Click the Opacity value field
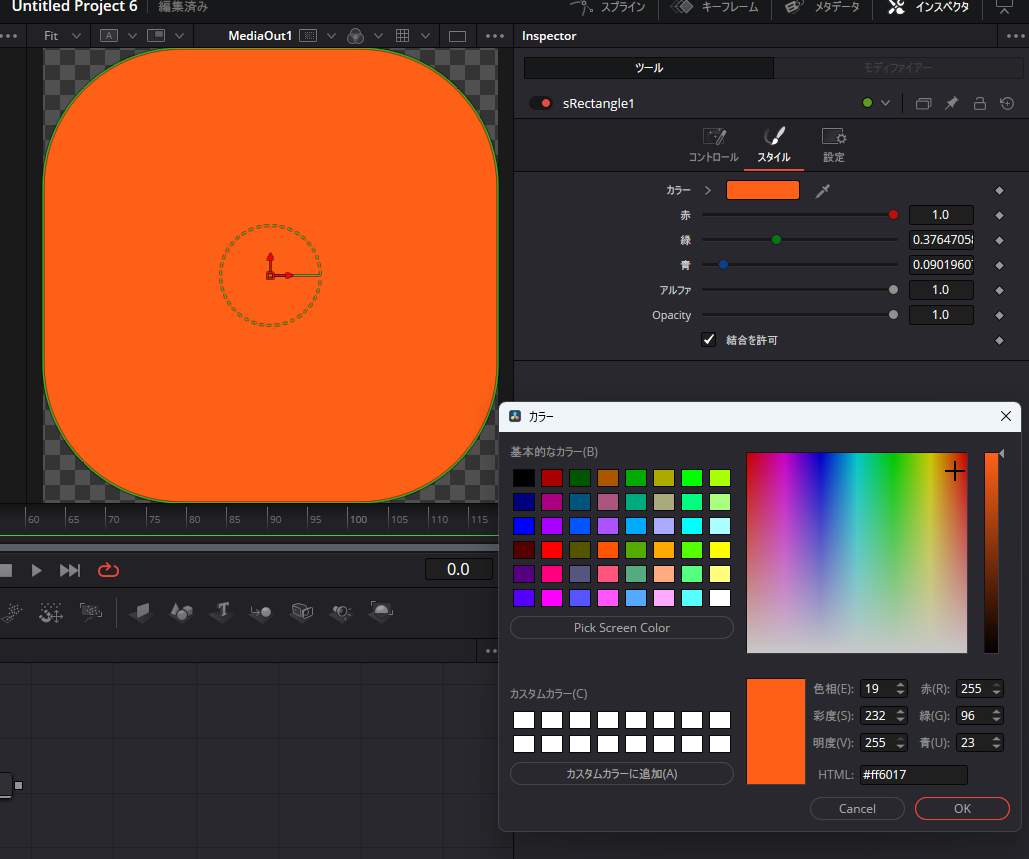Viewport: 1029px width, 859px height. (940, 315)
